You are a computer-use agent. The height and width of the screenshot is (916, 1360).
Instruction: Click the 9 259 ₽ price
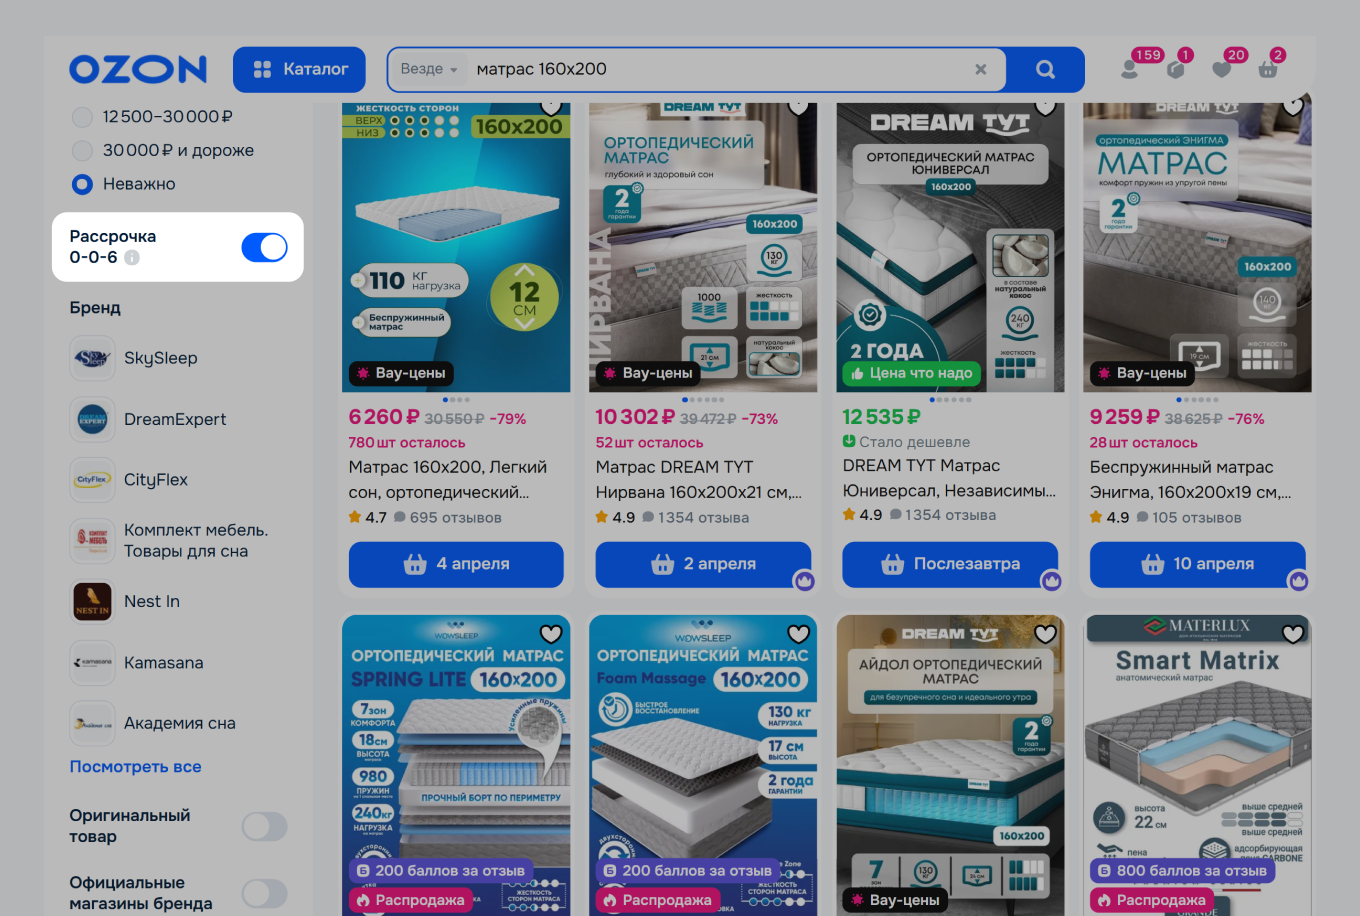[x=1125, y=417]
